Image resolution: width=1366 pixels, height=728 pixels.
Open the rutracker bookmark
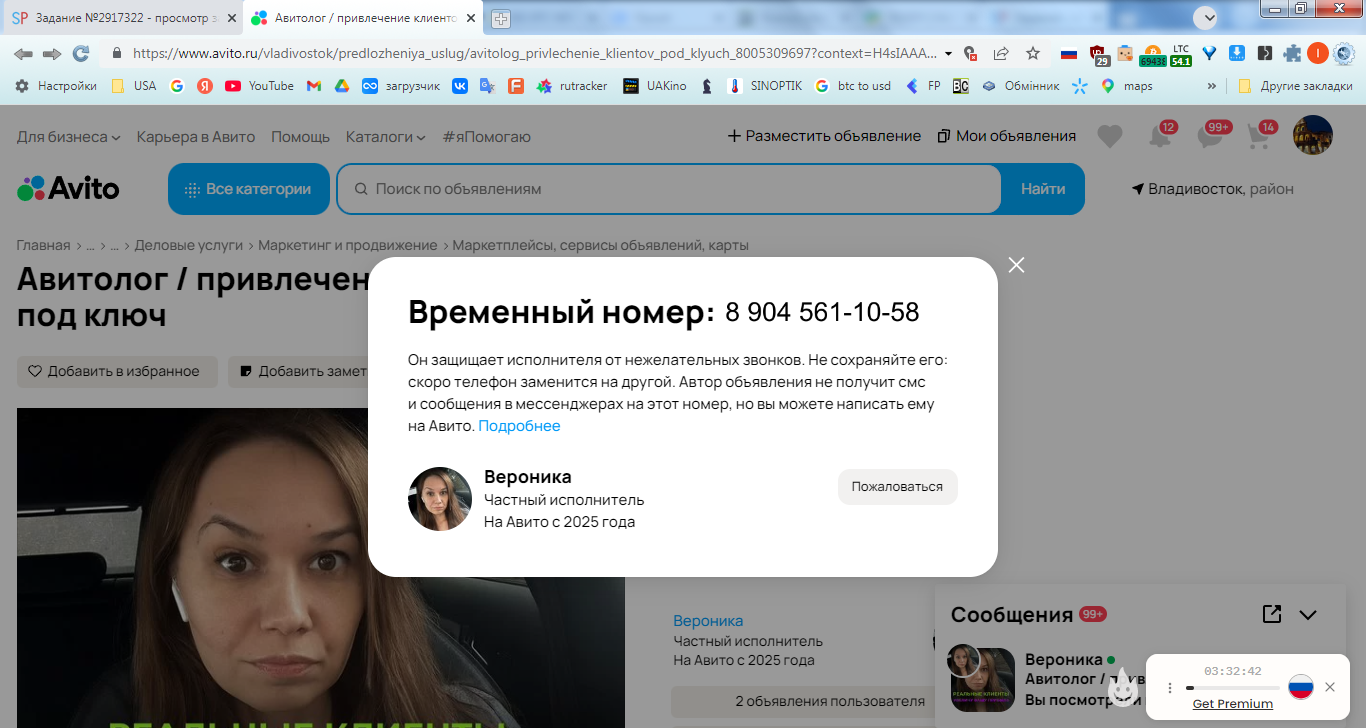coord(572,86)
